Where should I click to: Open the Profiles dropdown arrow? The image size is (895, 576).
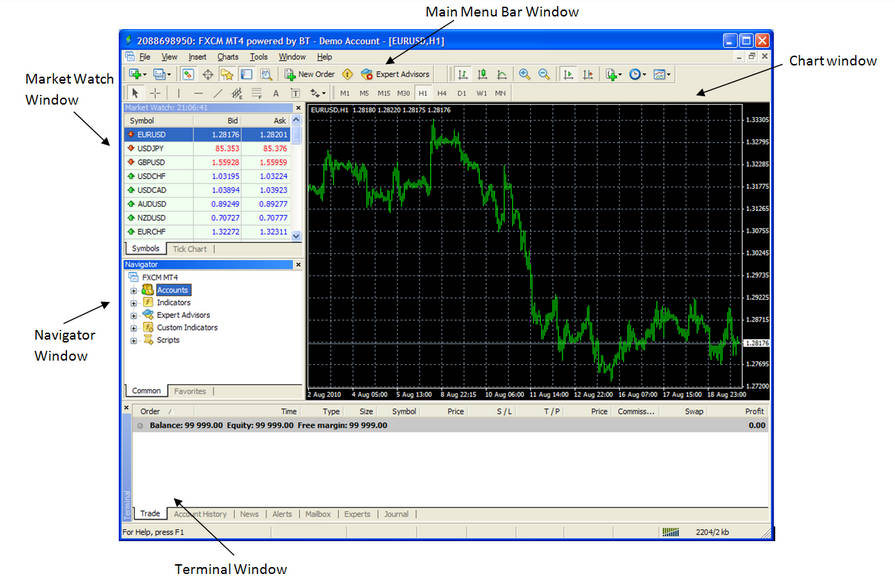(169, 75)
